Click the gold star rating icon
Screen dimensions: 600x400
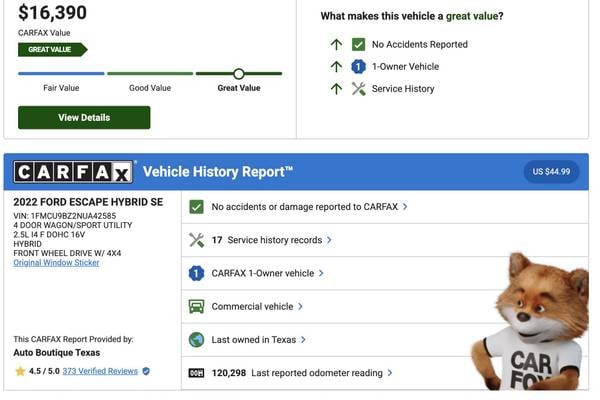(x=20, y=371)
